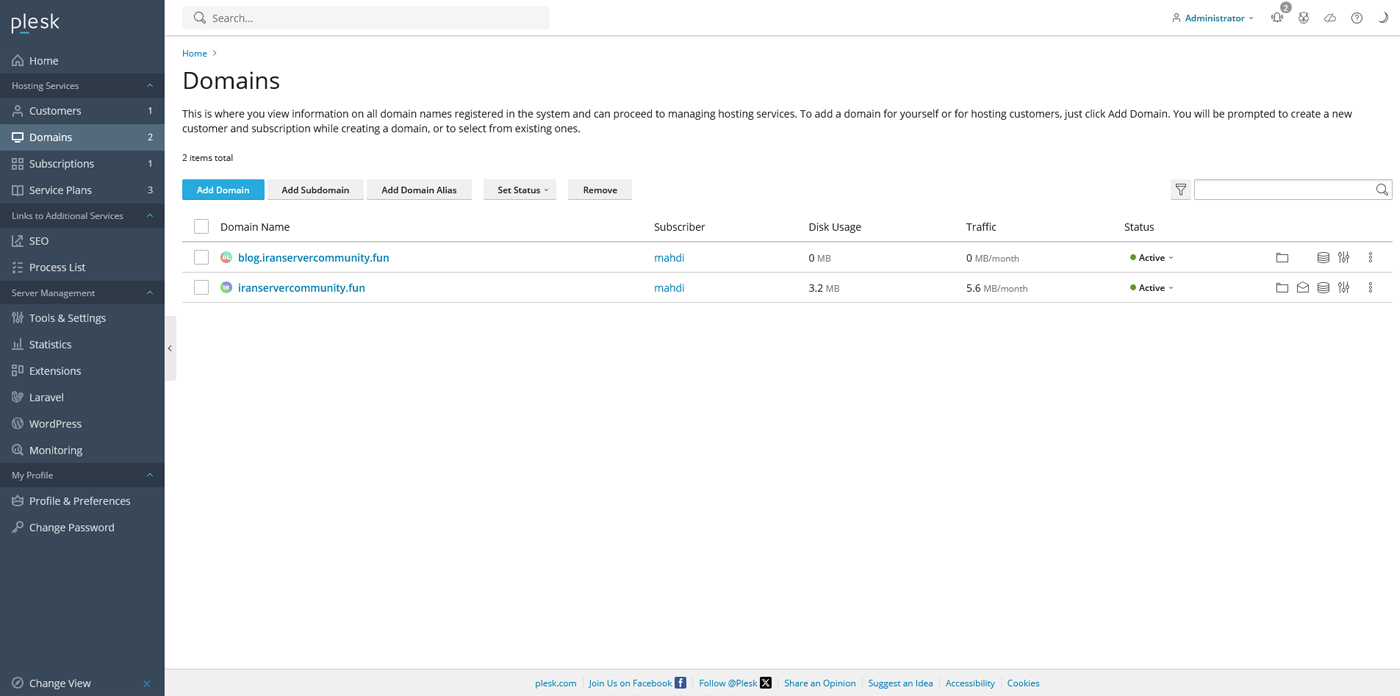Open the filter funnel icon above the table
The image size is (1400, 696).
click(1181, 190)
